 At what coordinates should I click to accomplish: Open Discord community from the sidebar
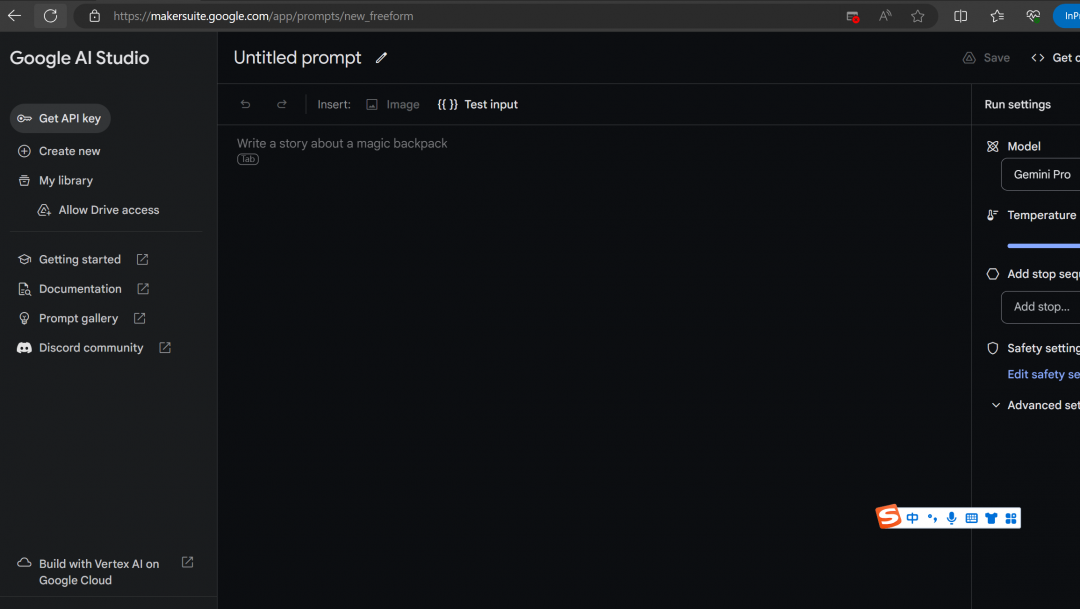point(91,348)
